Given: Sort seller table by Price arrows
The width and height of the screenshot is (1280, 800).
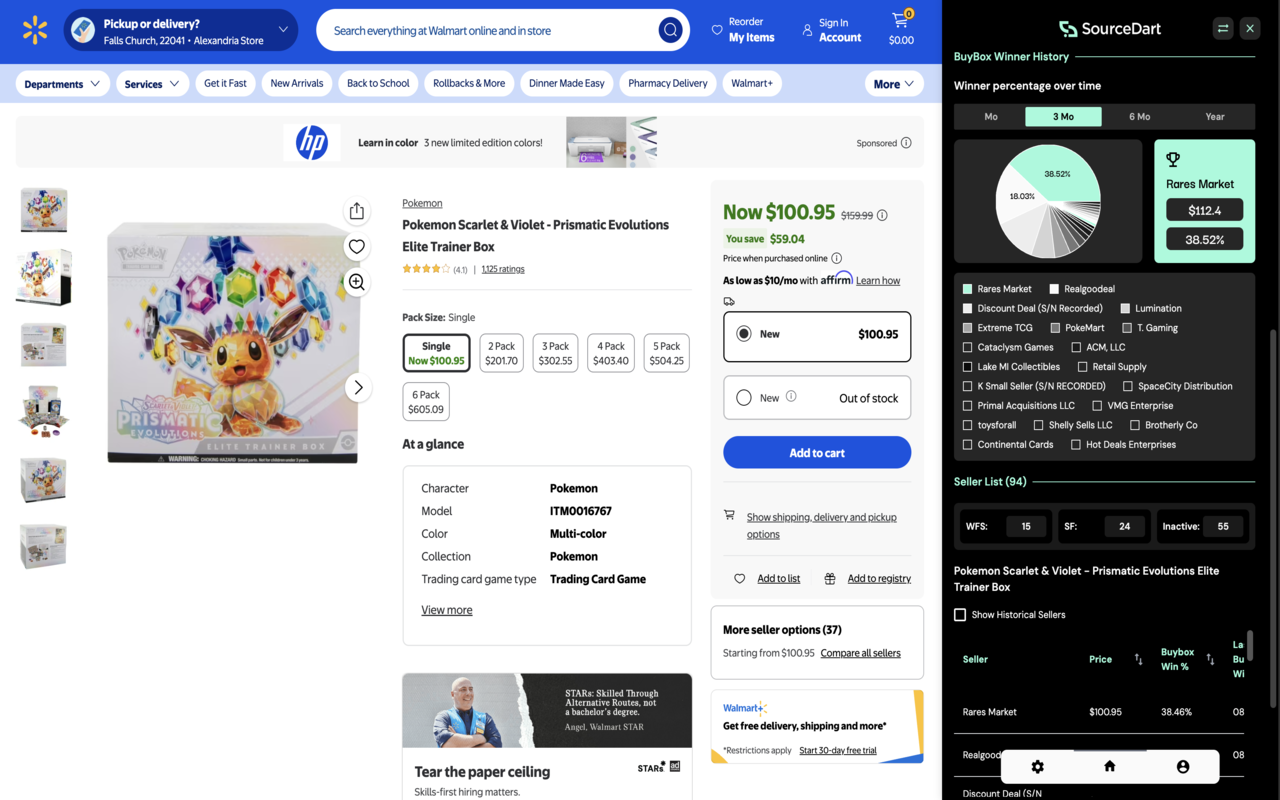Looking at the screenshot, I should (x=1138, y=659).
